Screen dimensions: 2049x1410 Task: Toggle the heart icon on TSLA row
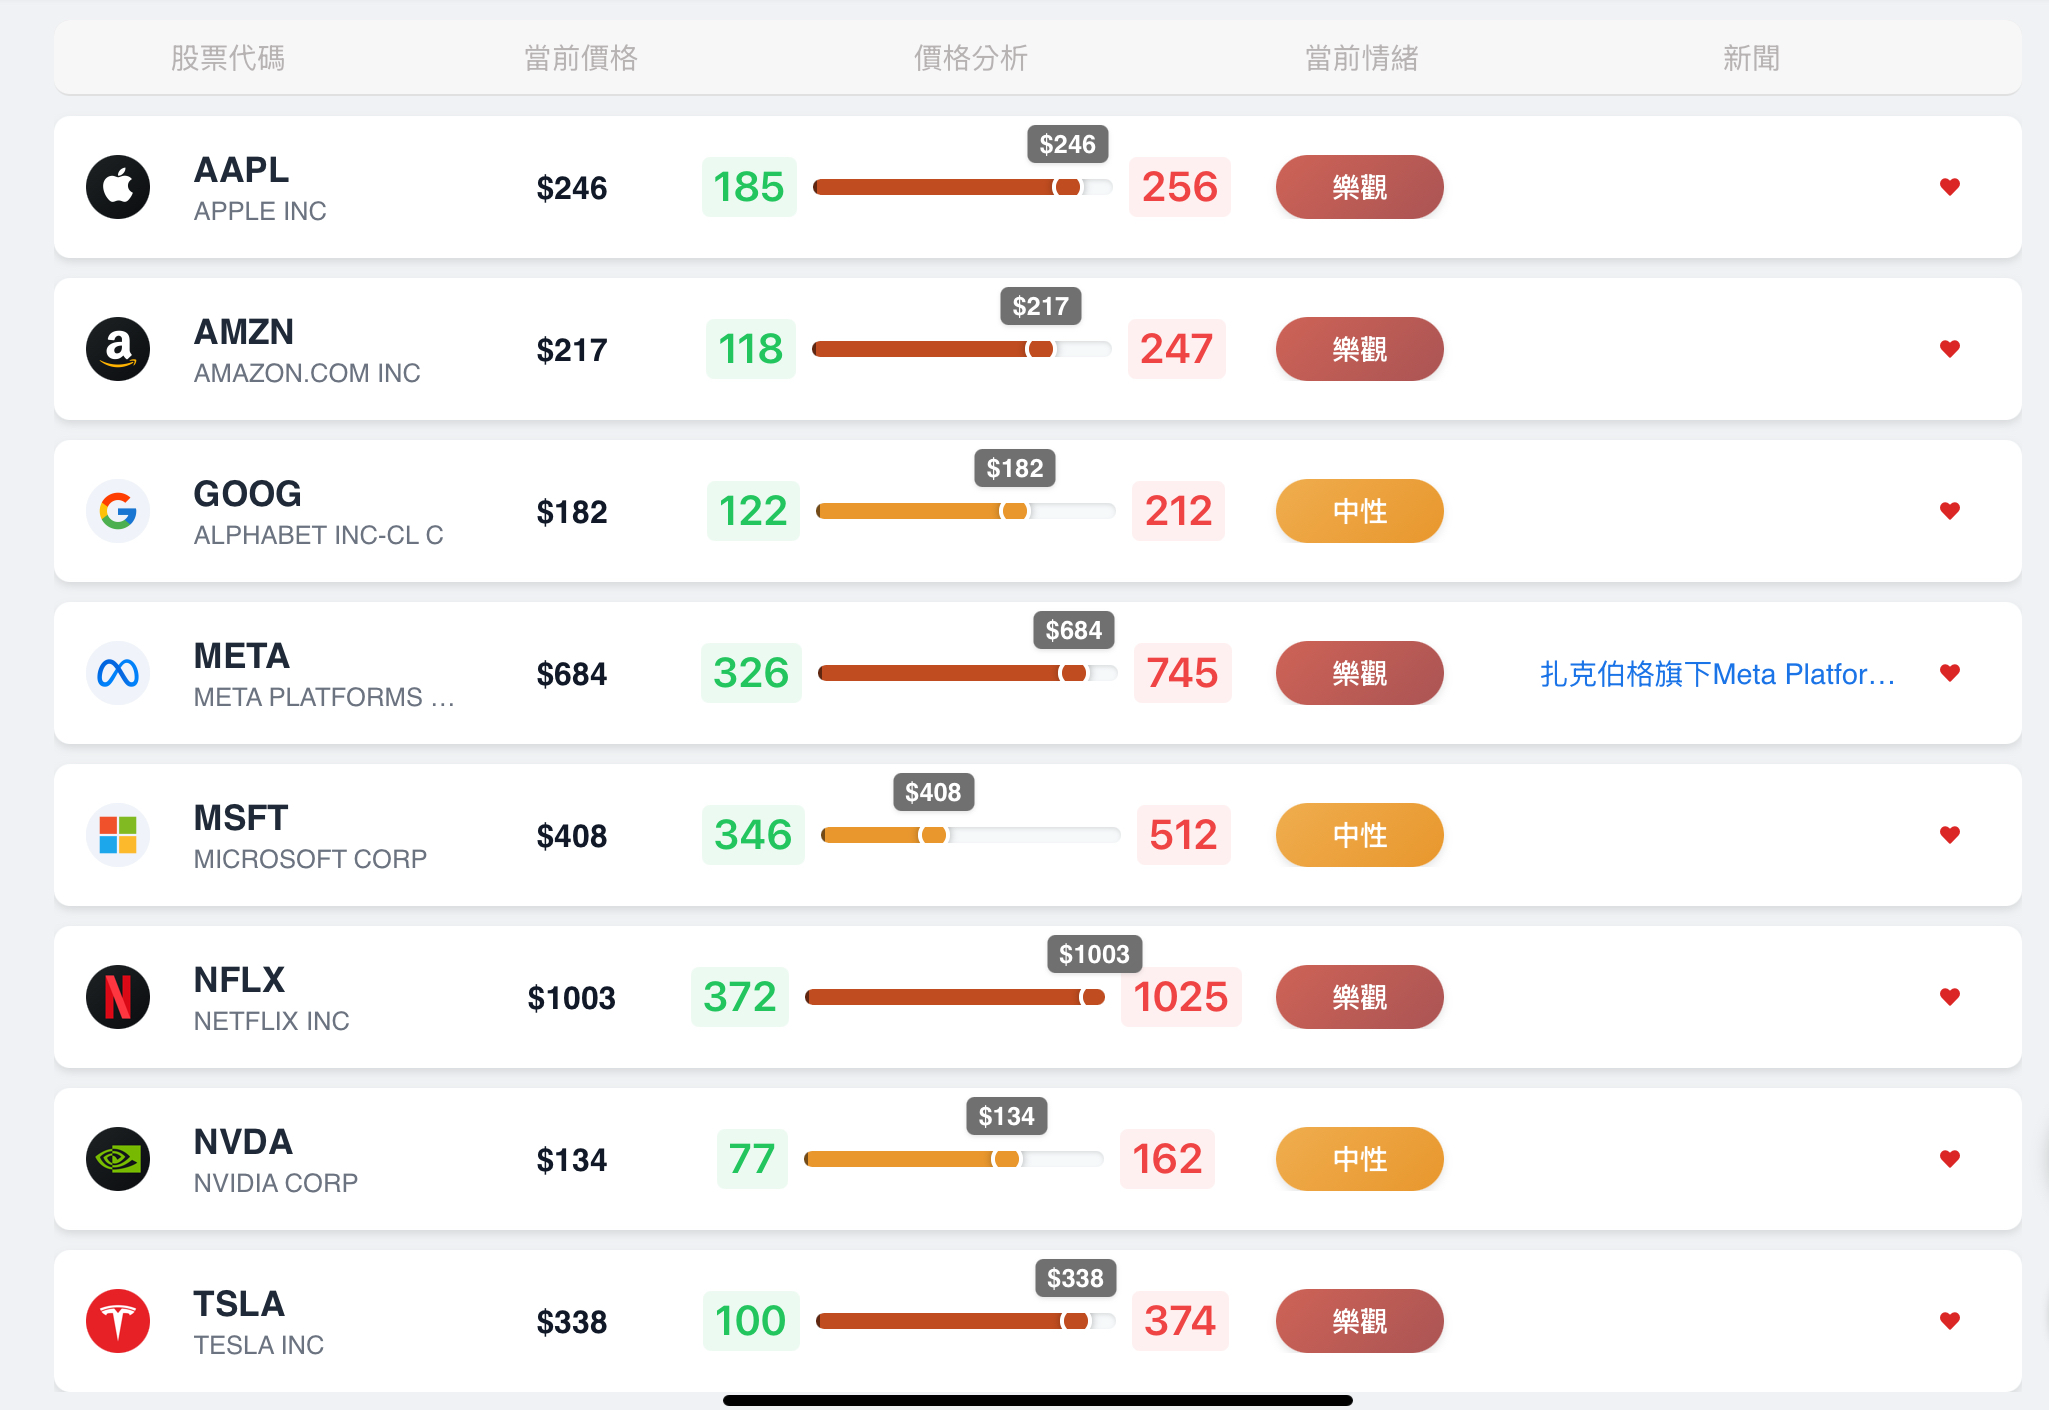(x=1949, y=1321)
